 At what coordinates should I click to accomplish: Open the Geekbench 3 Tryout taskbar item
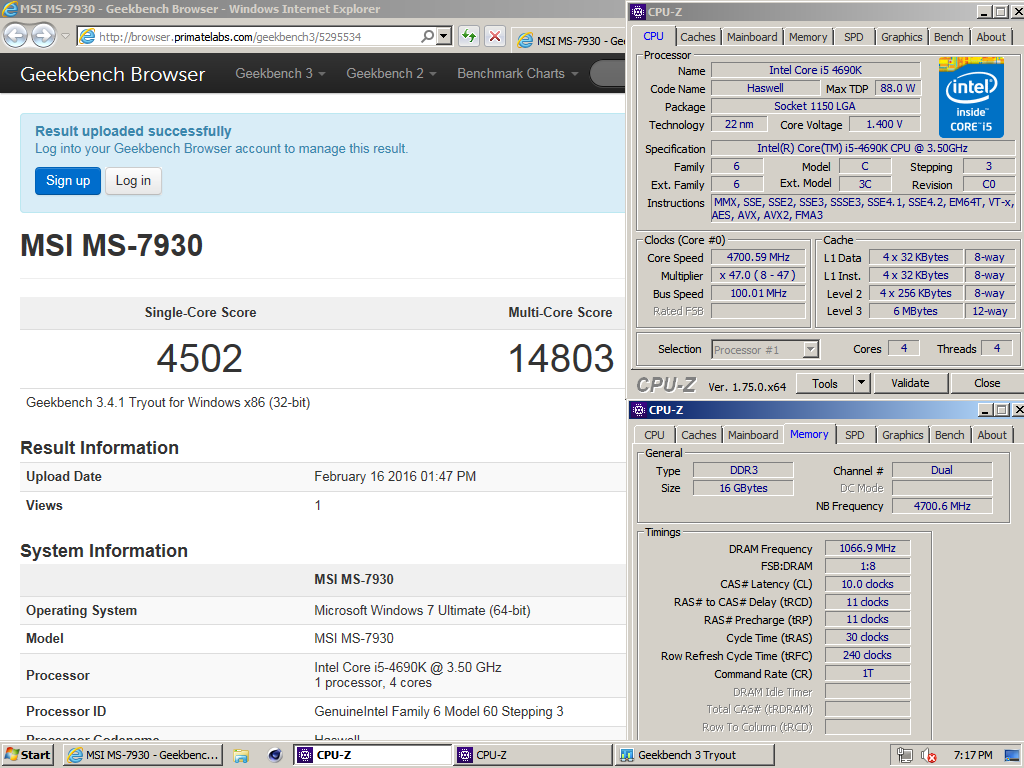[694, 755]
